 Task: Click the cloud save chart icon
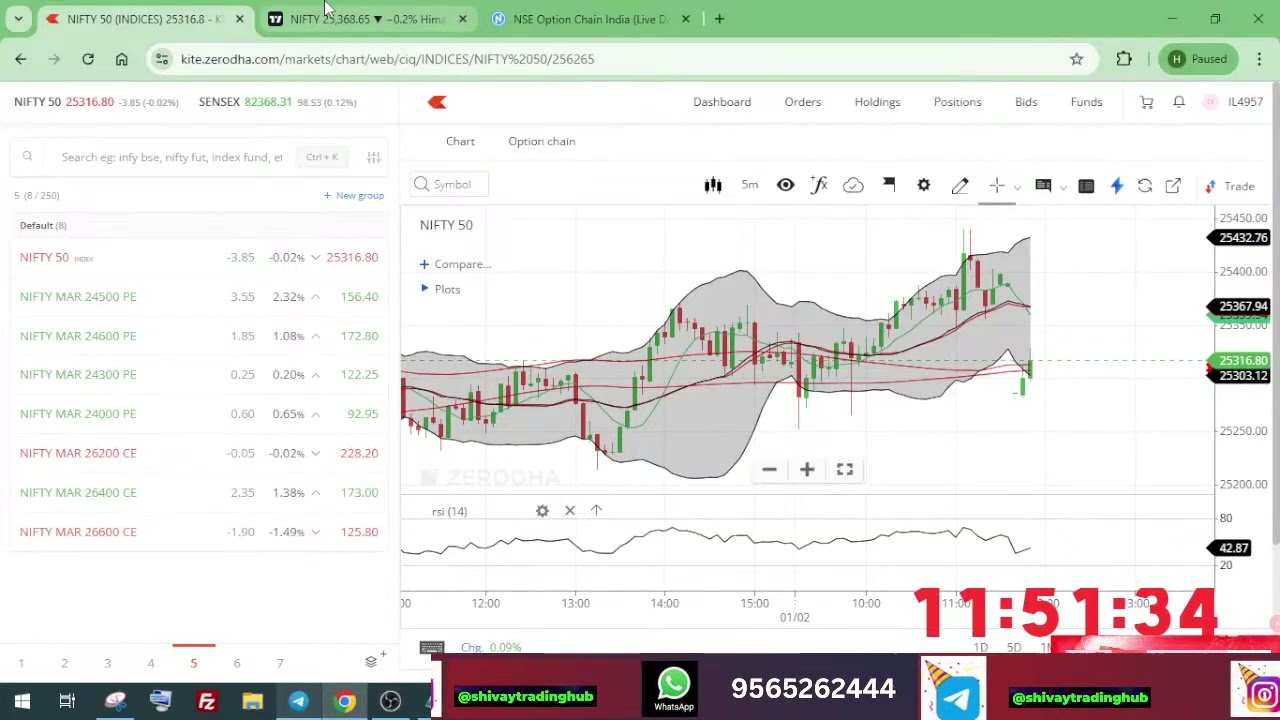point(853,185)
